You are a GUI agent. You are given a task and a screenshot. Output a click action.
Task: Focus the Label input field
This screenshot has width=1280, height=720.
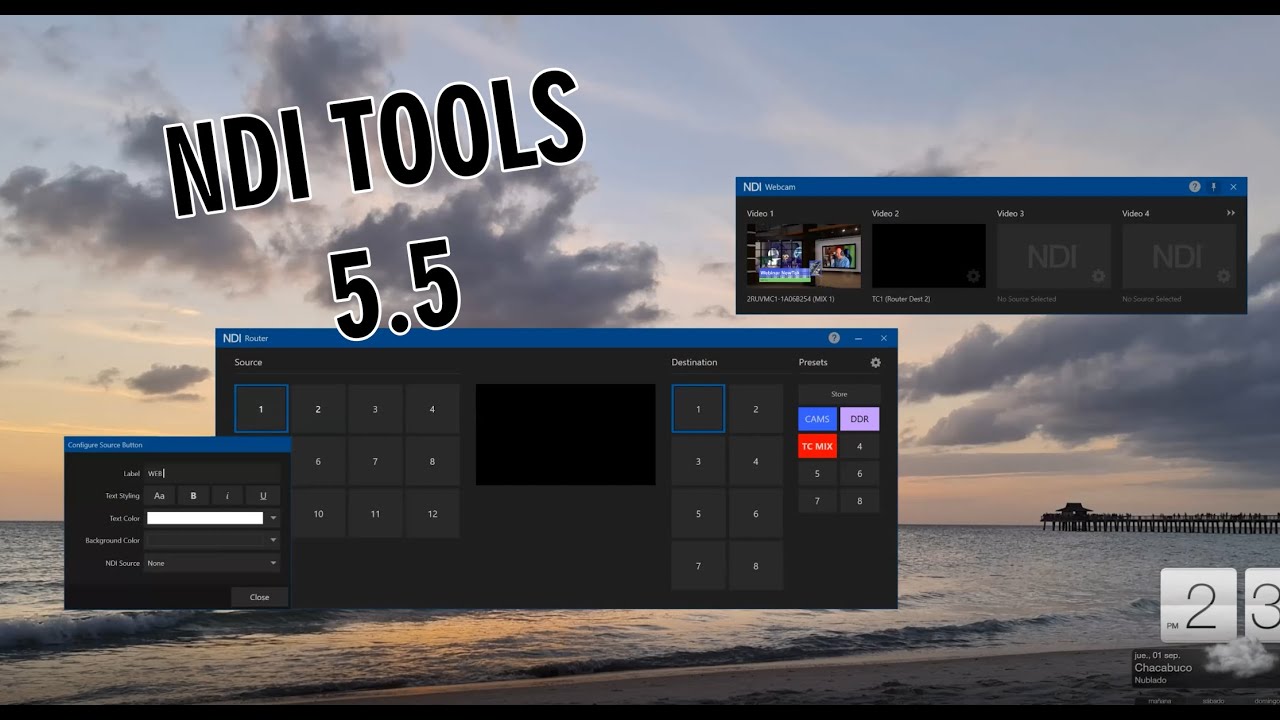point(212,473)
